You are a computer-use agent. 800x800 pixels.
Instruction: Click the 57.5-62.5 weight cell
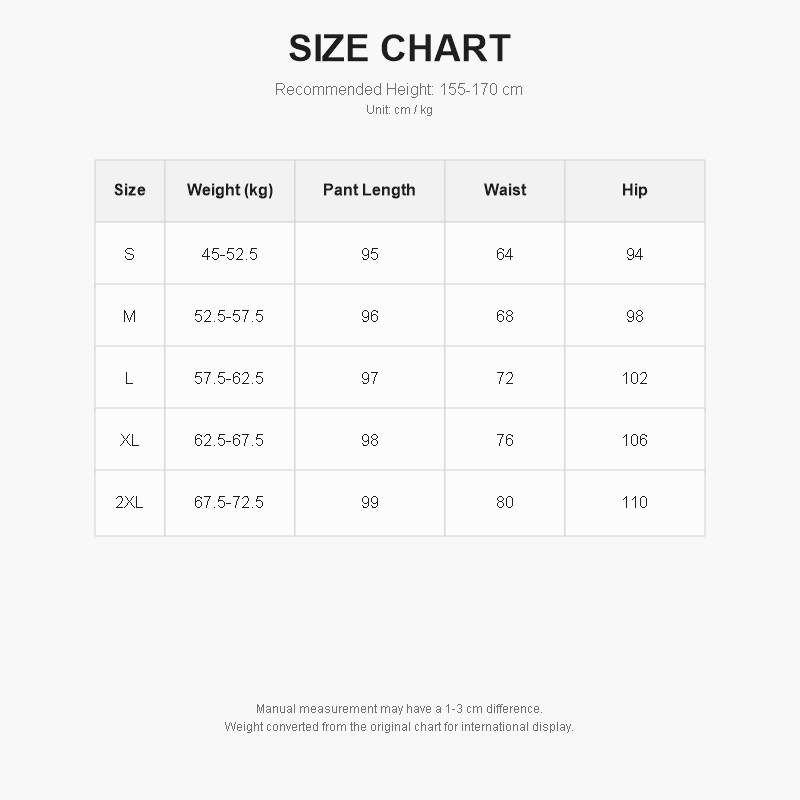[229, 378]
